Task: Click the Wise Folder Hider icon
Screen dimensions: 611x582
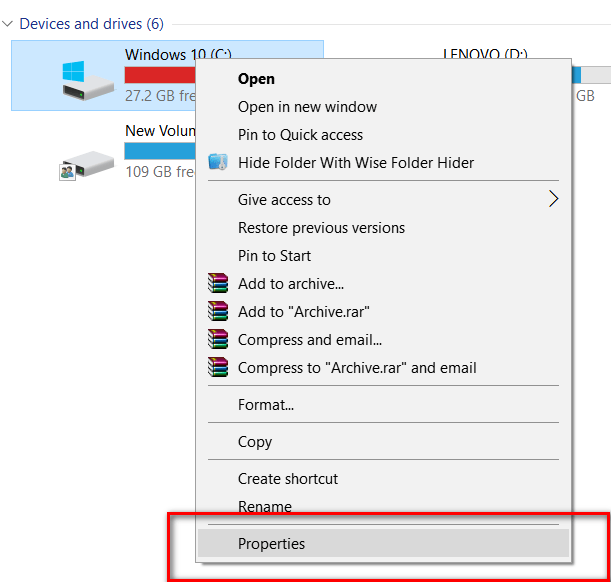Action: (218, 162)
